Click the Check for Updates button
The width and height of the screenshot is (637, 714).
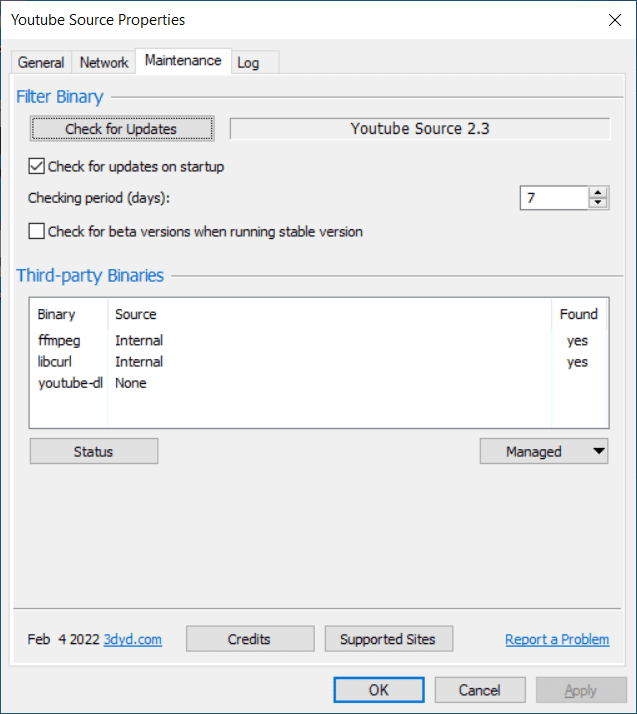[x=122, y=129]
